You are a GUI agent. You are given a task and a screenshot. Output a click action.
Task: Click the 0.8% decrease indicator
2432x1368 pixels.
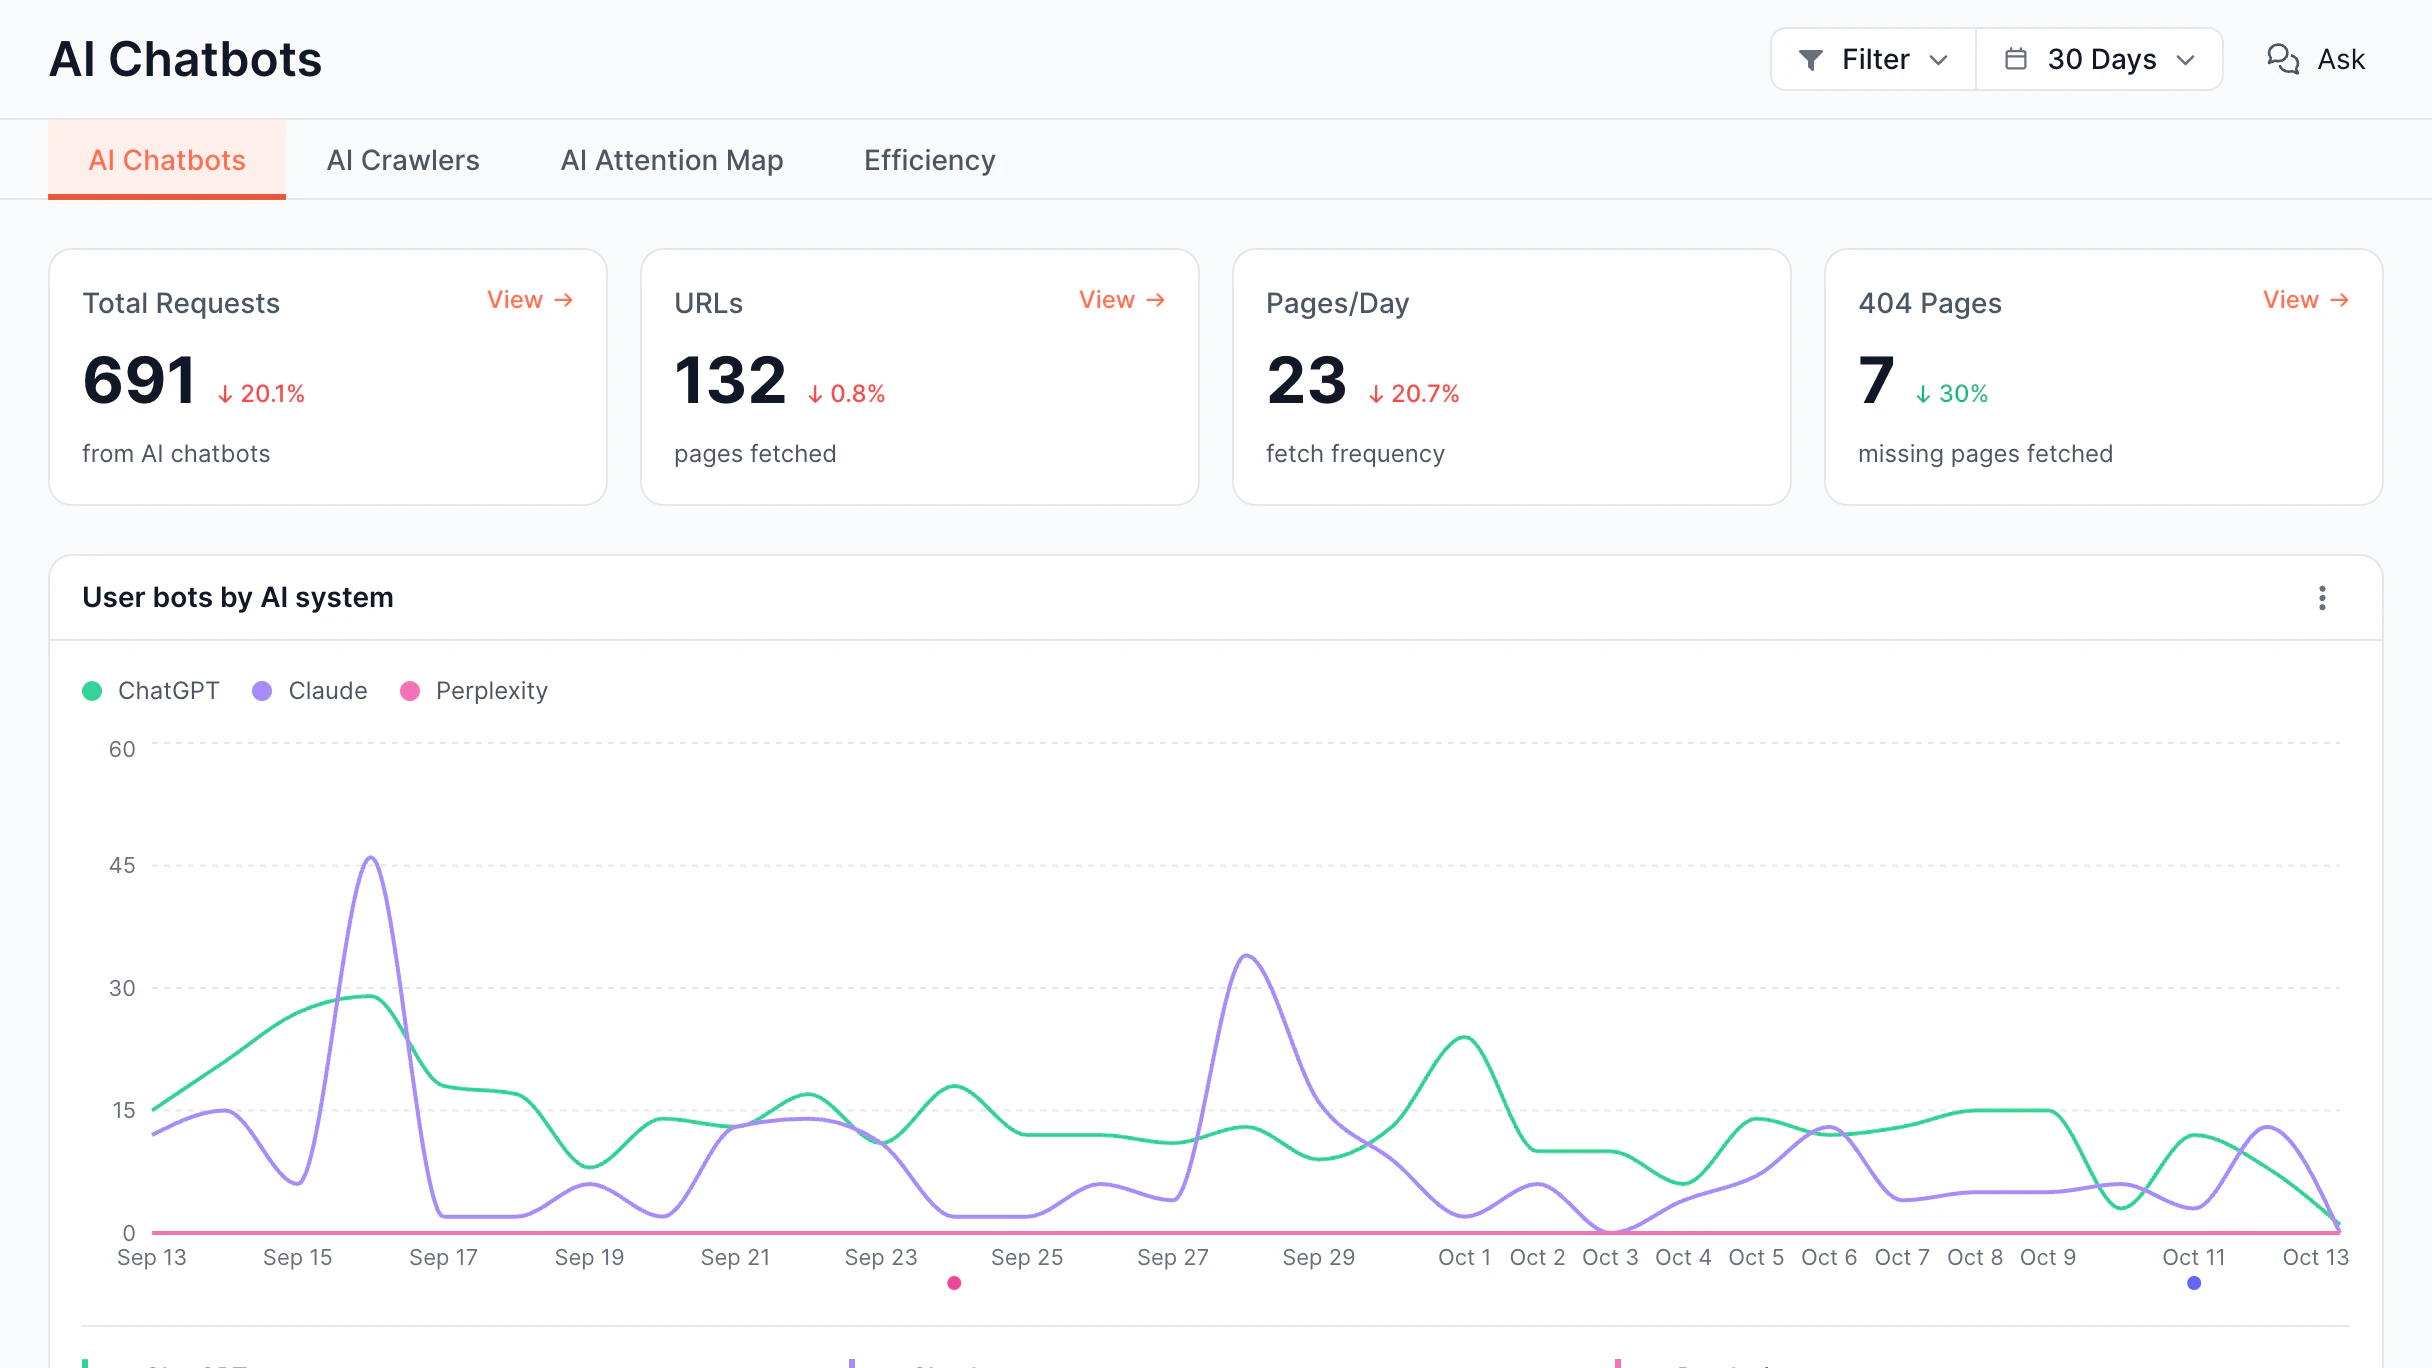[847, 394]
